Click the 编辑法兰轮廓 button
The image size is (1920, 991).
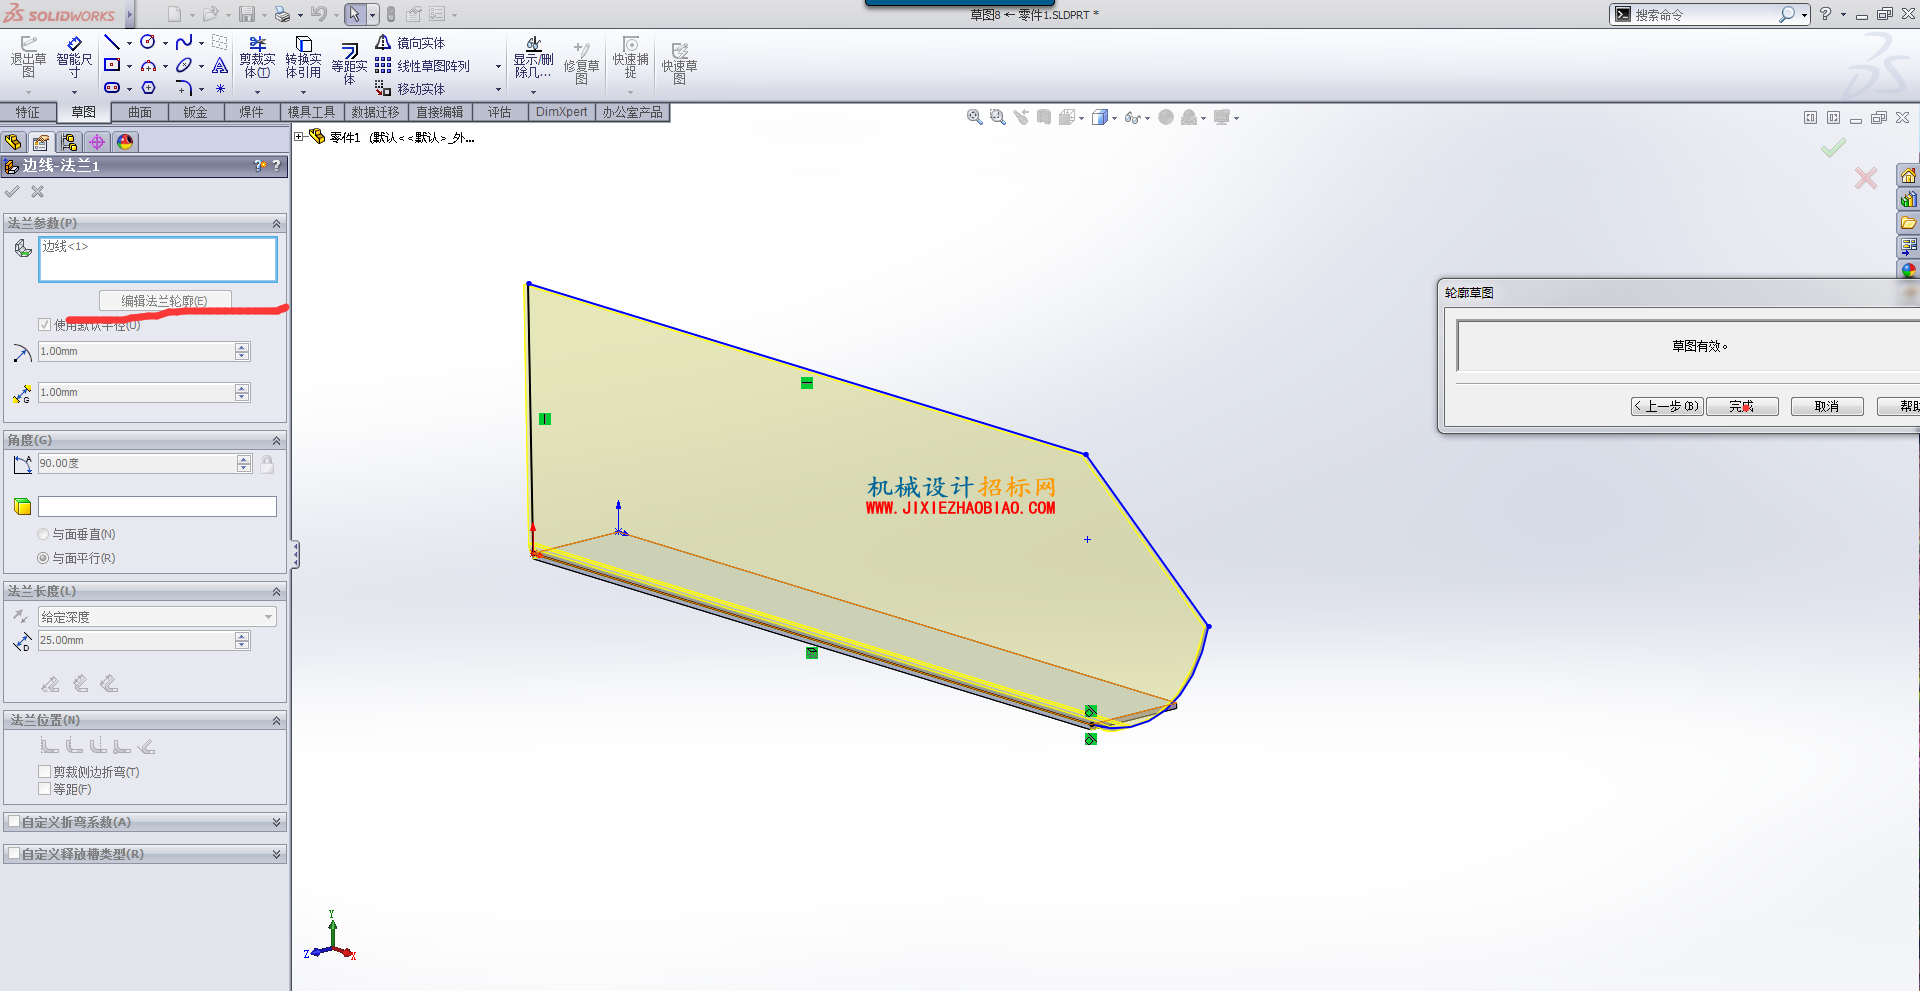tap(165, 301)
